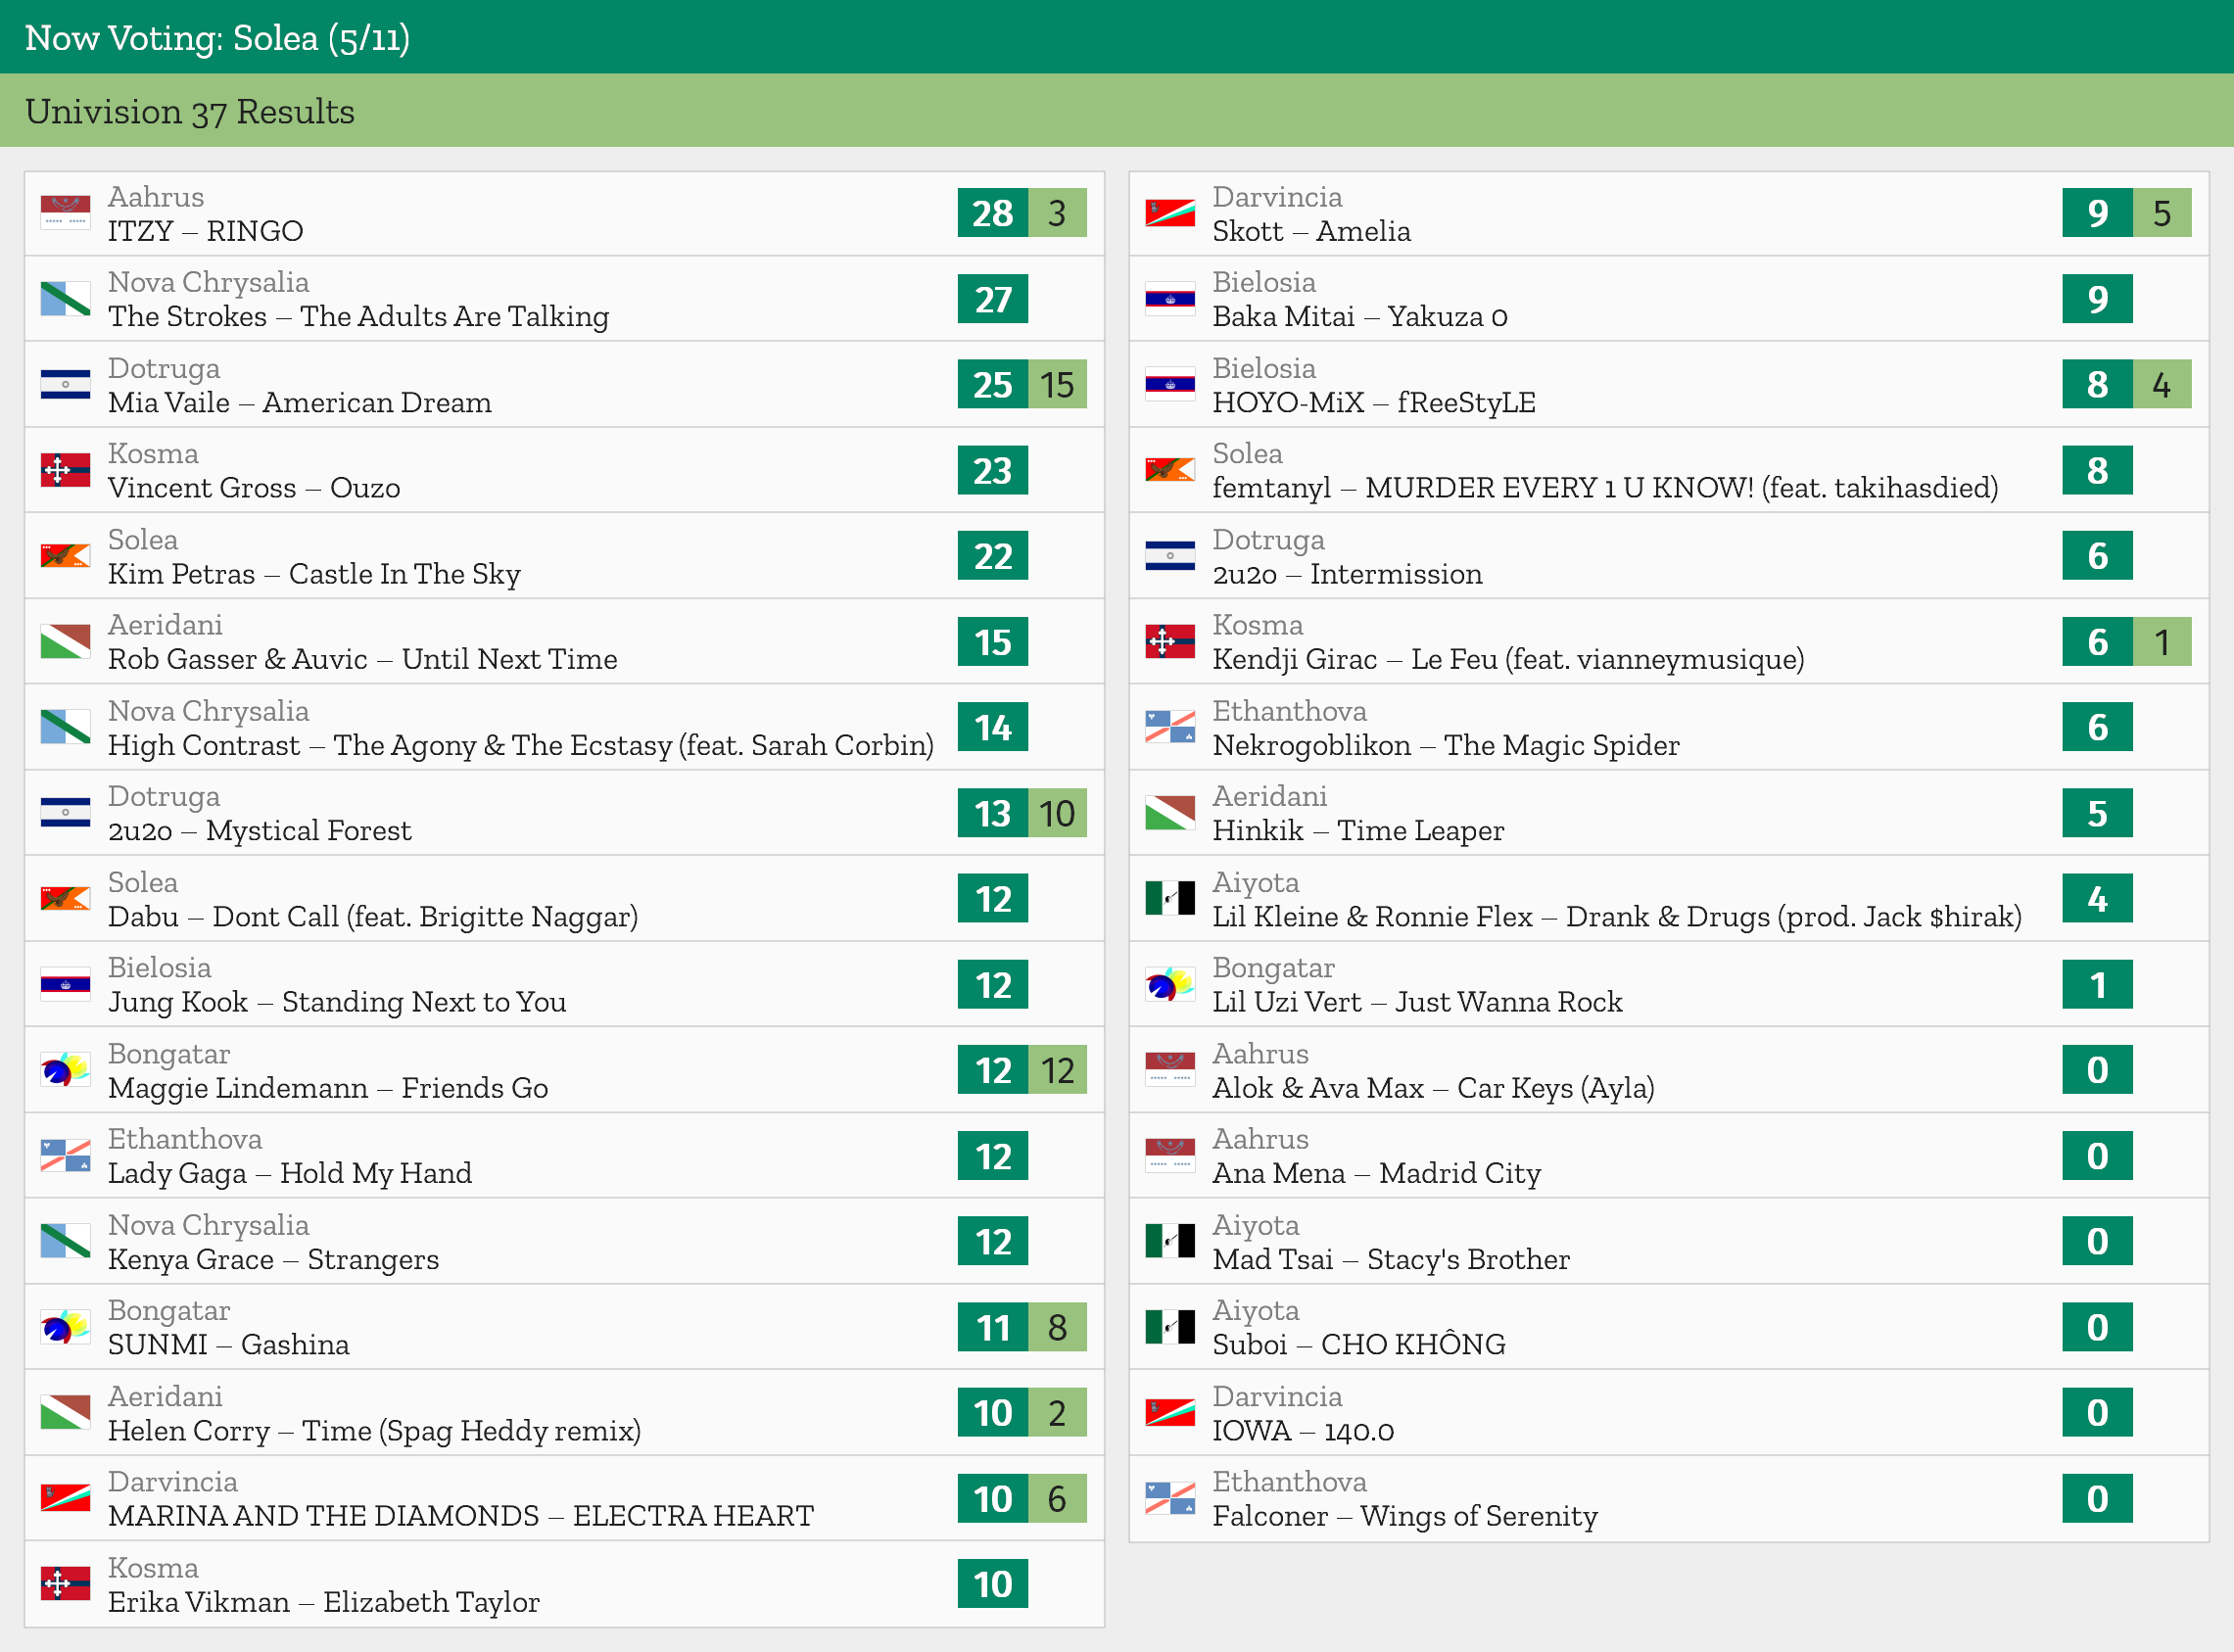Click the Solea flag beside femtanyl entry

pyautogui.click(x=1170, y=470)
